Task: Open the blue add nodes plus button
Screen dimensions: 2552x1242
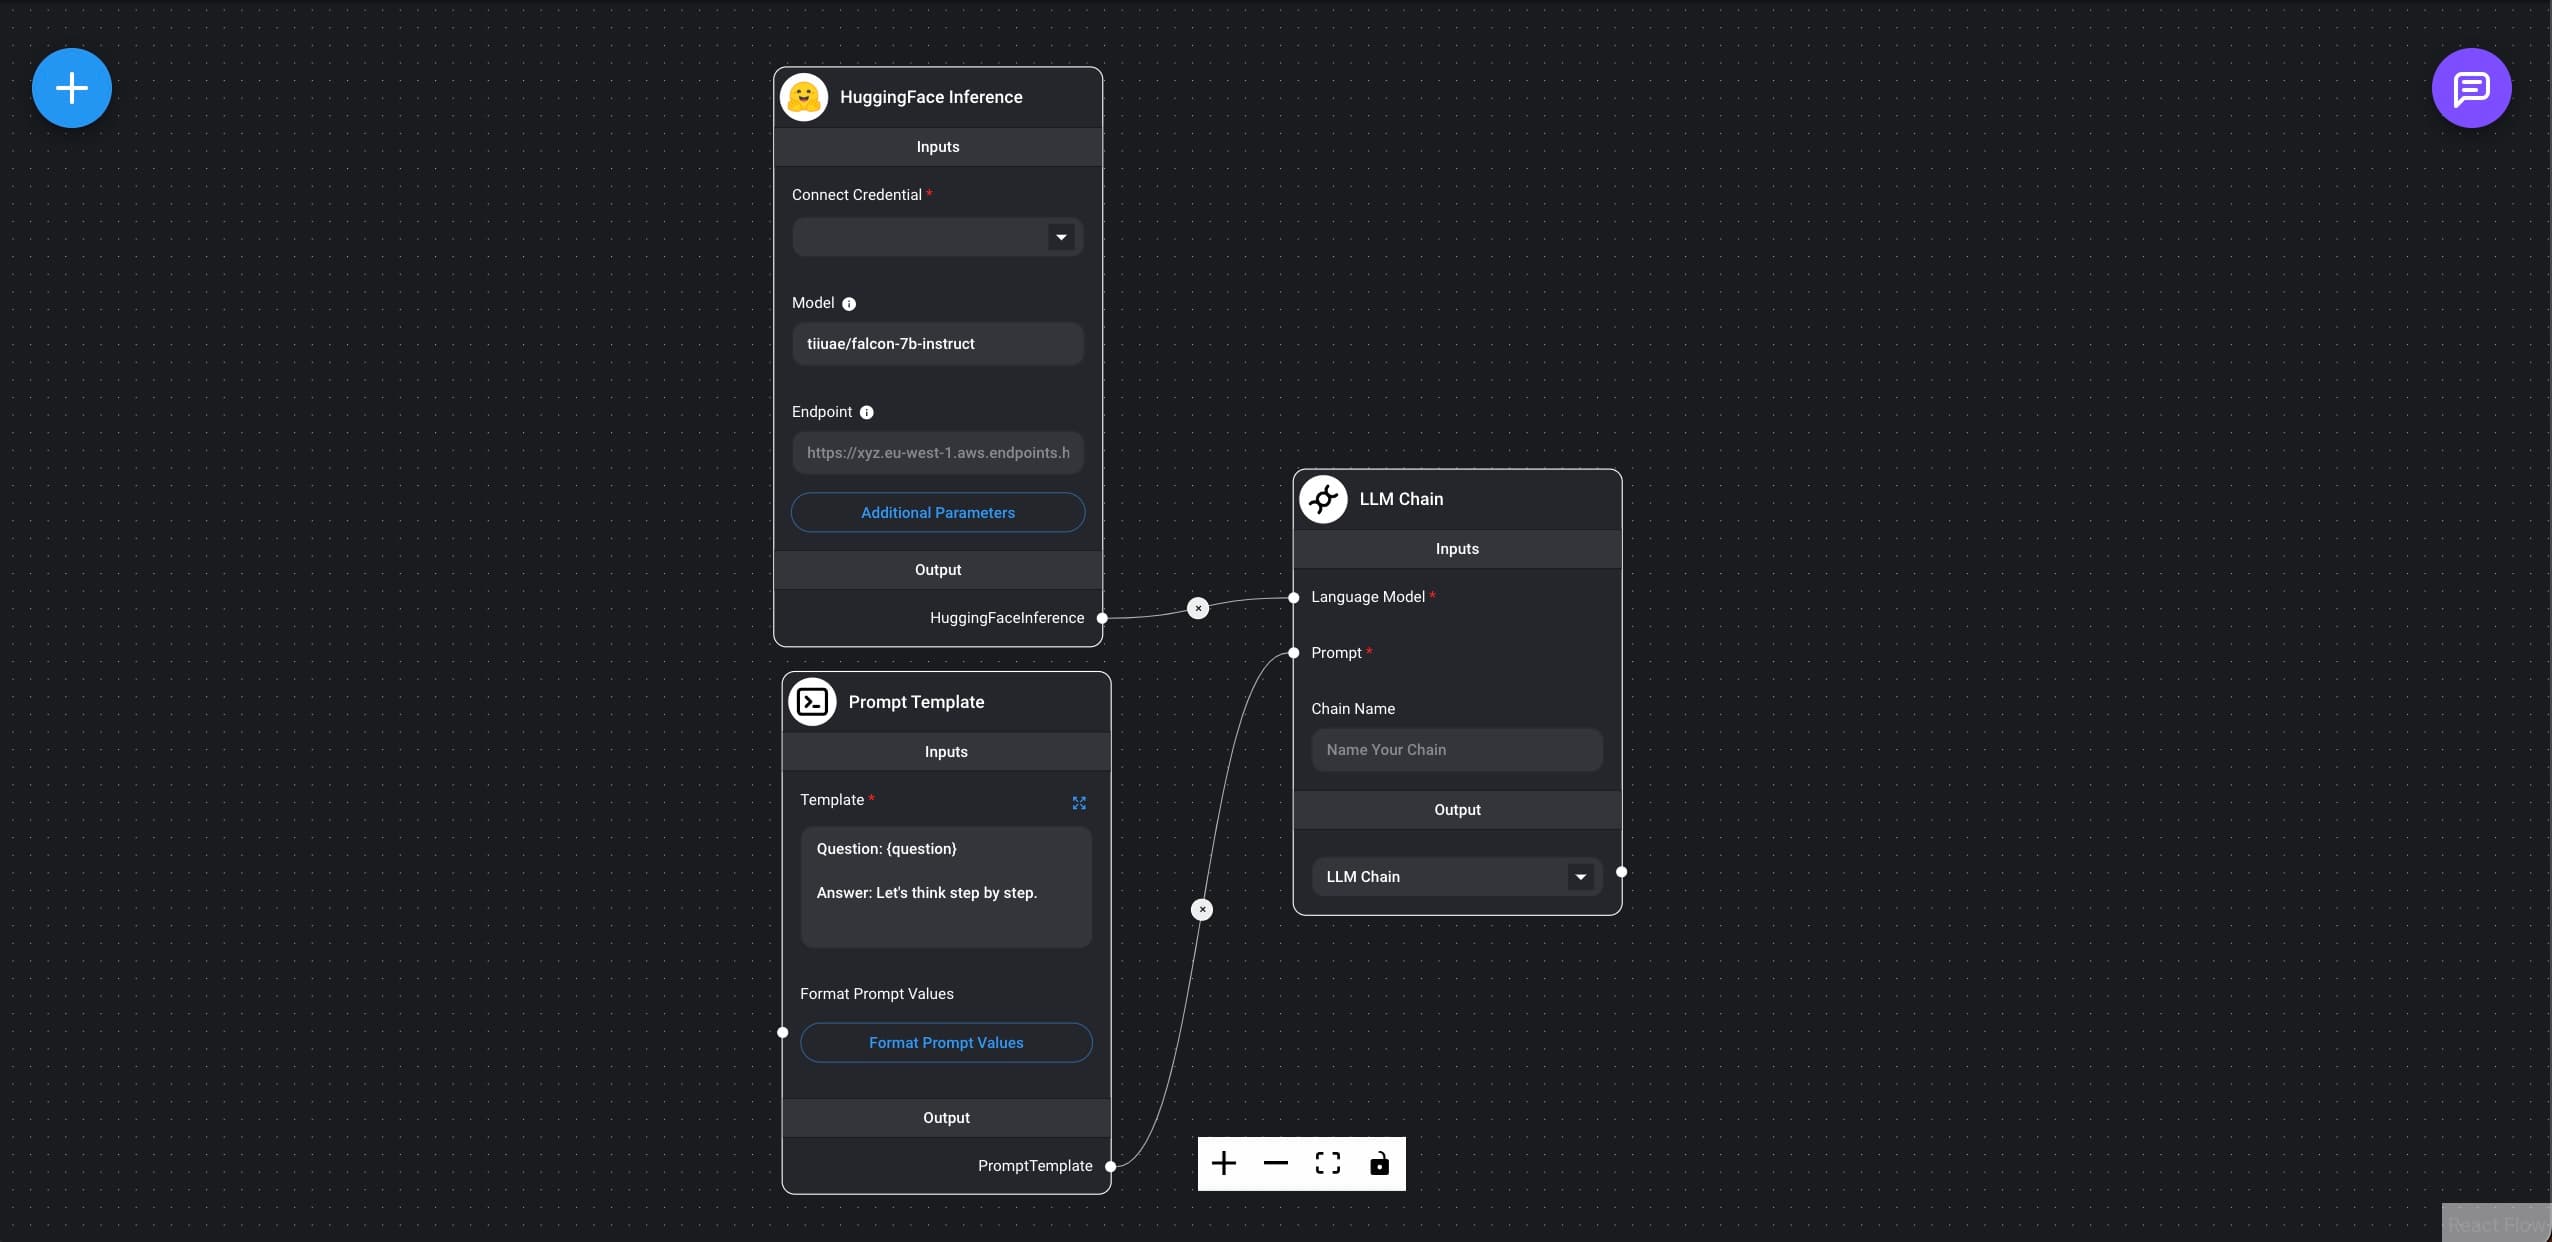Action: (72, 88)
